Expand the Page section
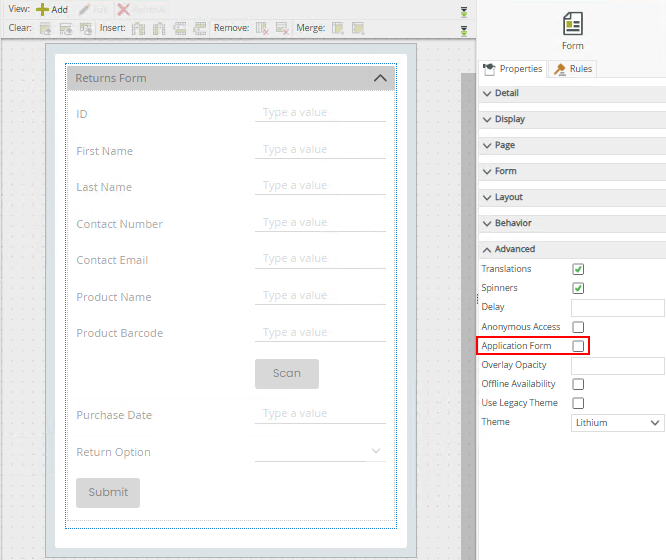Viewport: 666px width, 560px height. point(572,145)
